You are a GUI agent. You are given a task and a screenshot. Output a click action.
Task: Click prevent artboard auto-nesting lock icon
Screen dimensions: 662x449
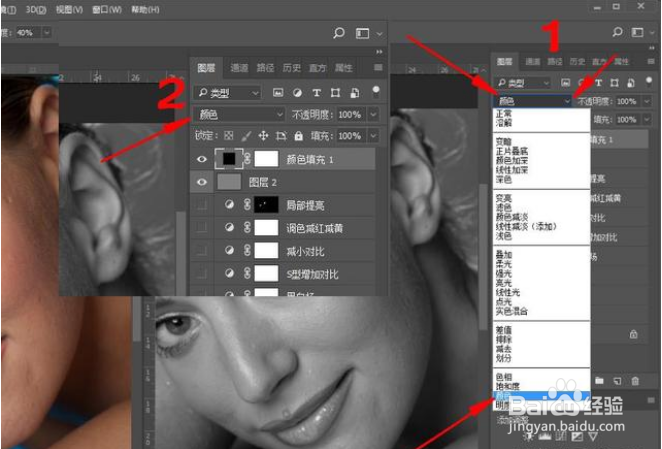pos(281,136)
